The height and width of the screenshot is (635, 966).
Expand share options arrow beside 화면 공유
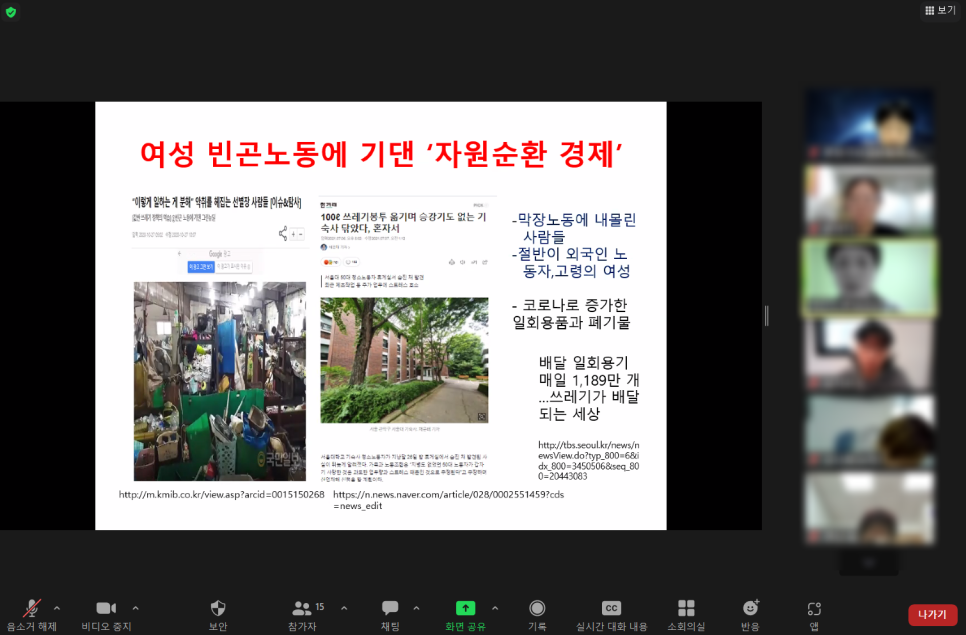(x=495, y=608)
